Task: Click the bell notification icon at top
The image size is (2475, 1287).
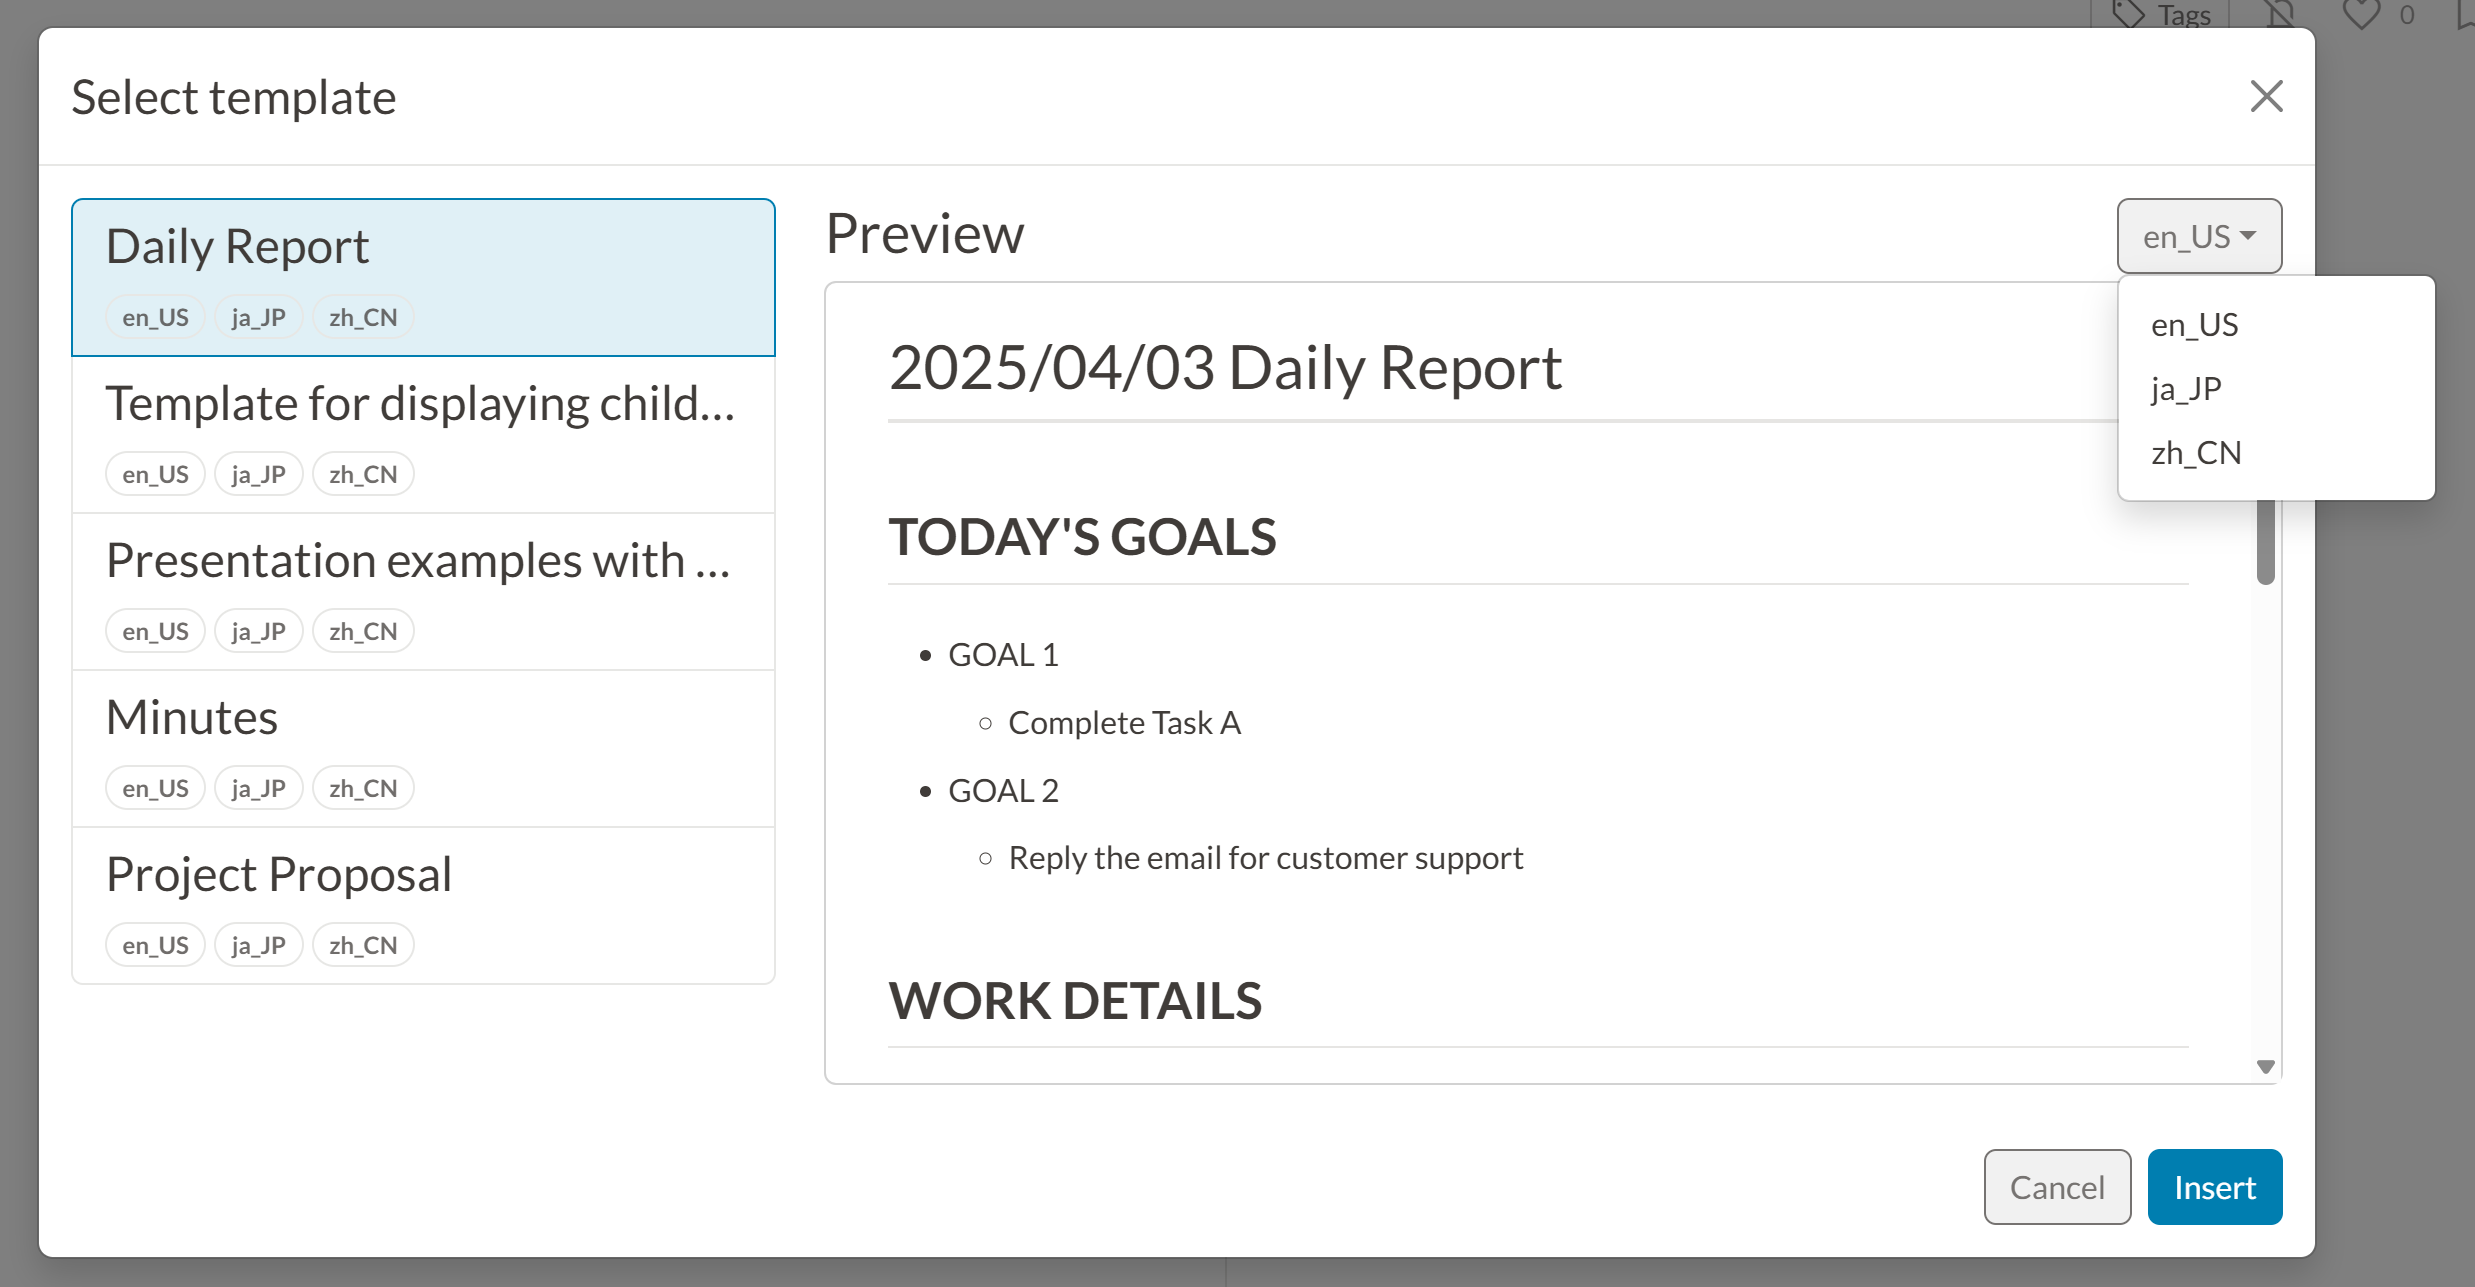Action: (2279, 14)
